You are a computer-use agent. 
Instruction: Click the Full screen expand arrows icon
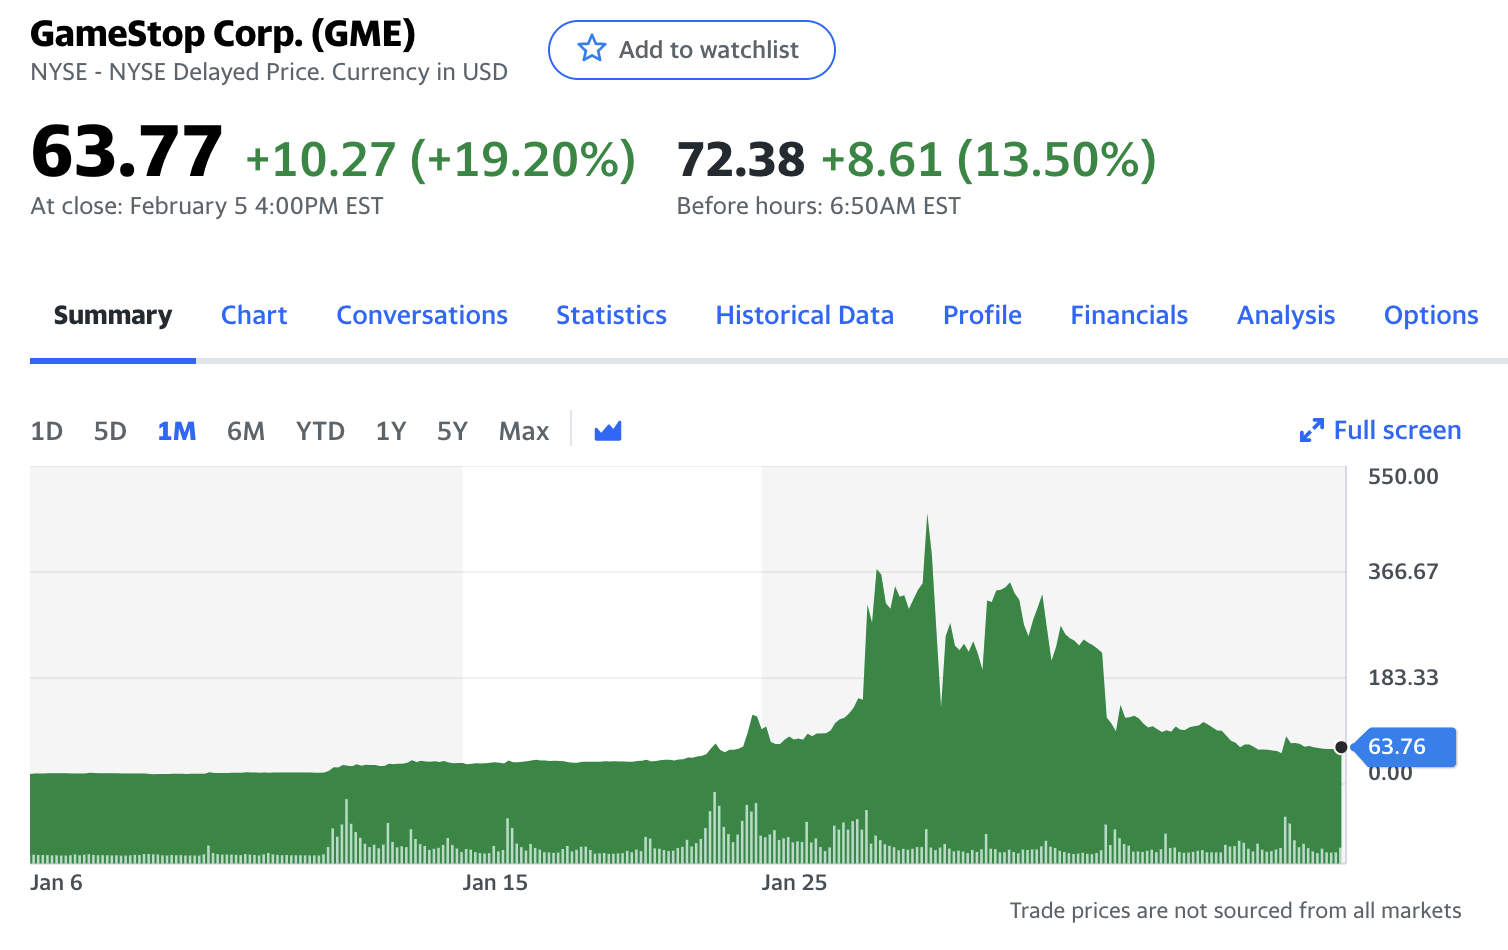pyautogui.click(x=1311, y=431)
